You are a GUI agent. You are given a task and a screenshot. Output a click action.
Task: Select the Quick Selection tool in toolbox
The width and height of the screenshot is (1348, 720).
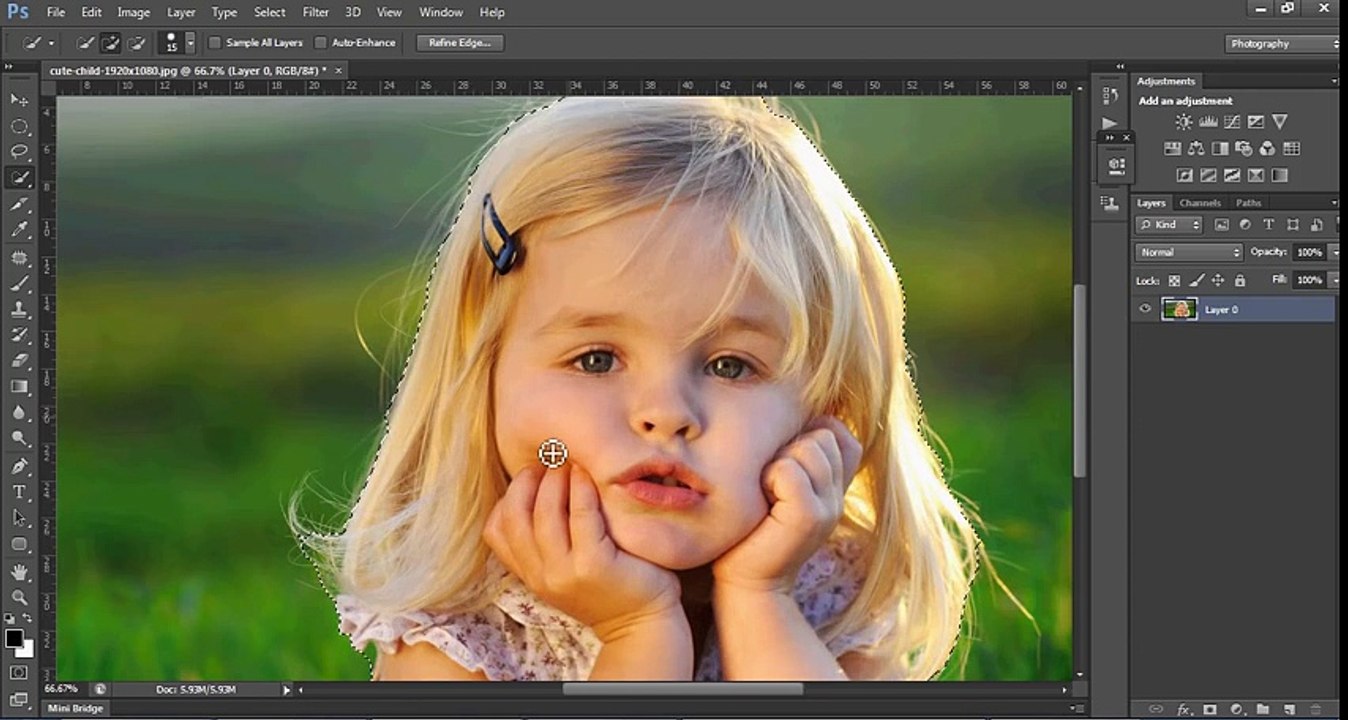click(x=19, y=178)
